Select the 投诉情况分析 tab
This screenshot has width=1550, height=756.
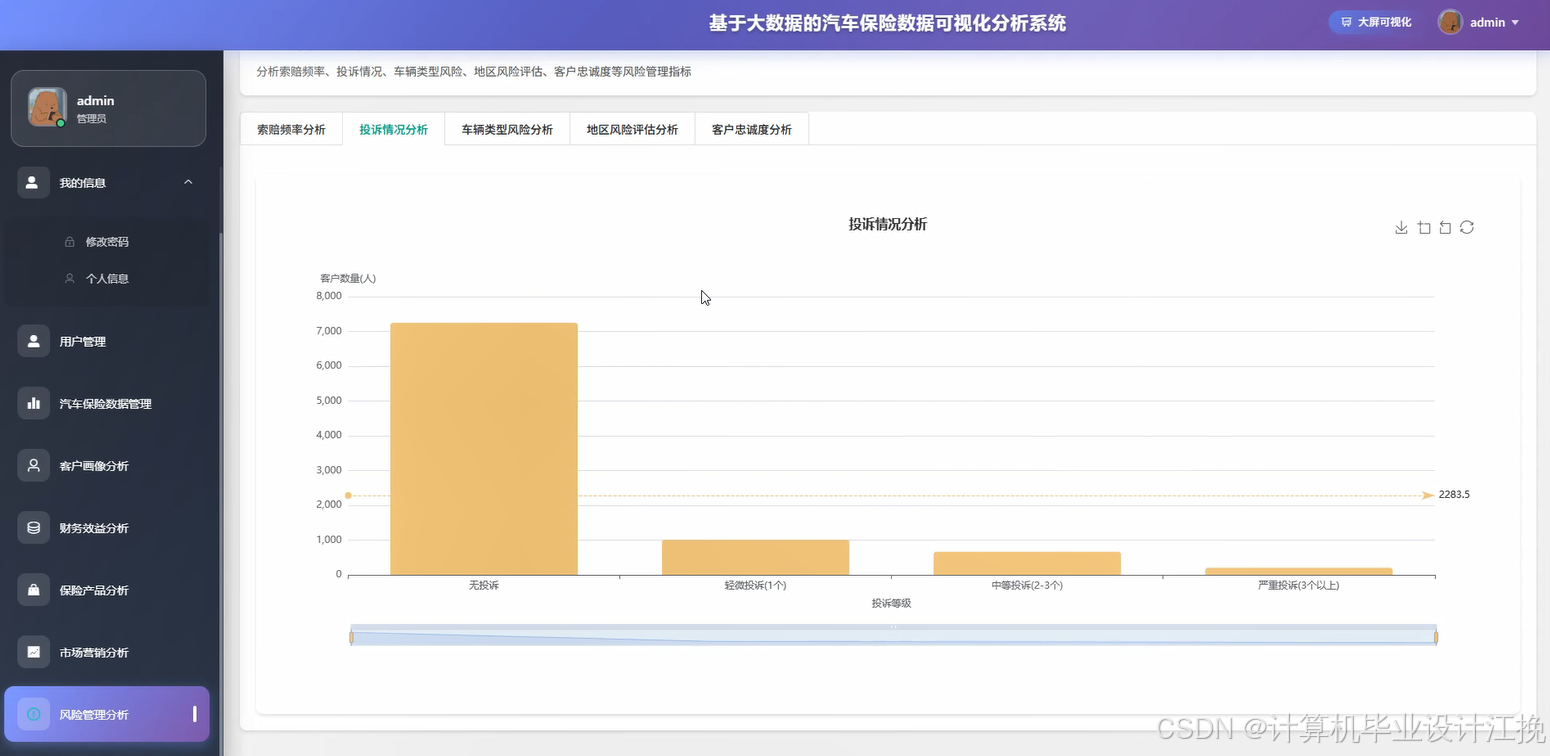click(393, 129)
